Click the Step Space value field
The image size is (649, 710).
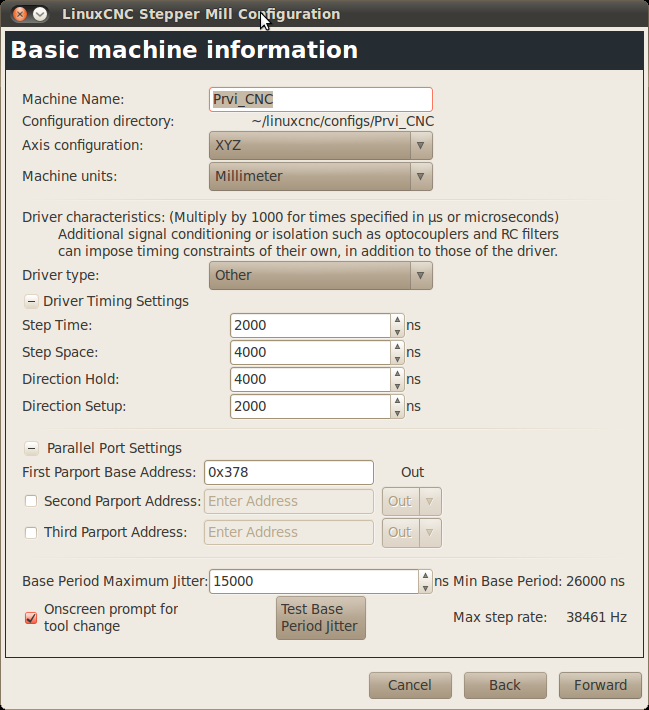[x=310, y=352]
